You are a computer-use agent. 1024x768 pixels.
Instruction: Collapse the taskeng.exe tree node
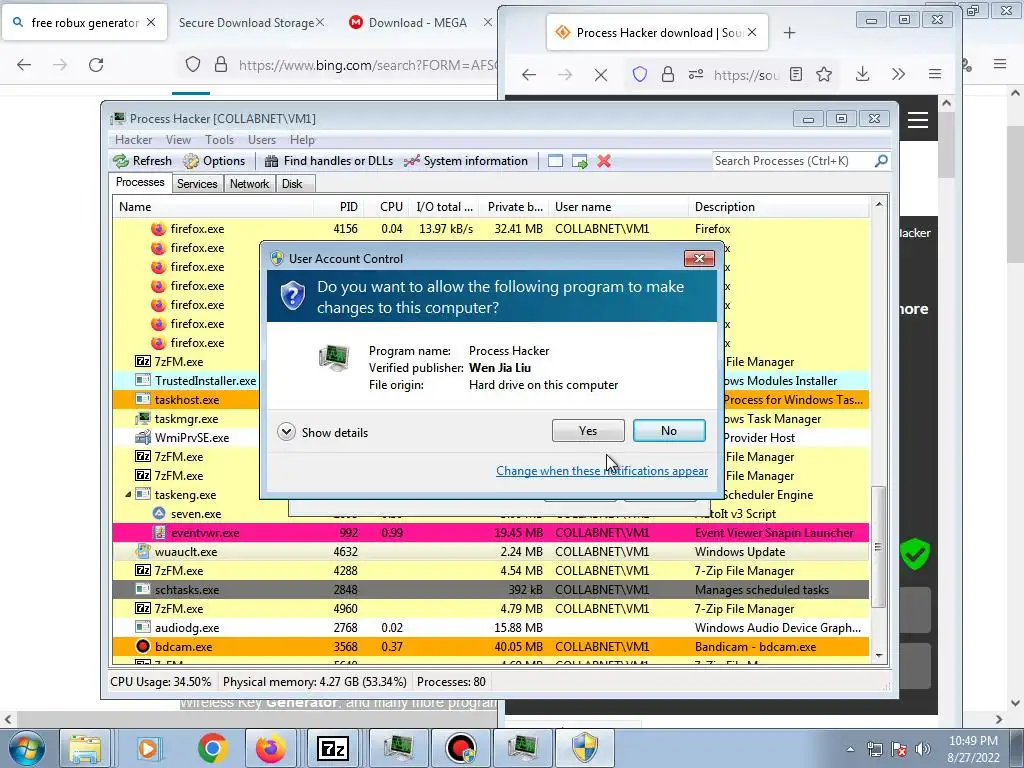point(128,494)
